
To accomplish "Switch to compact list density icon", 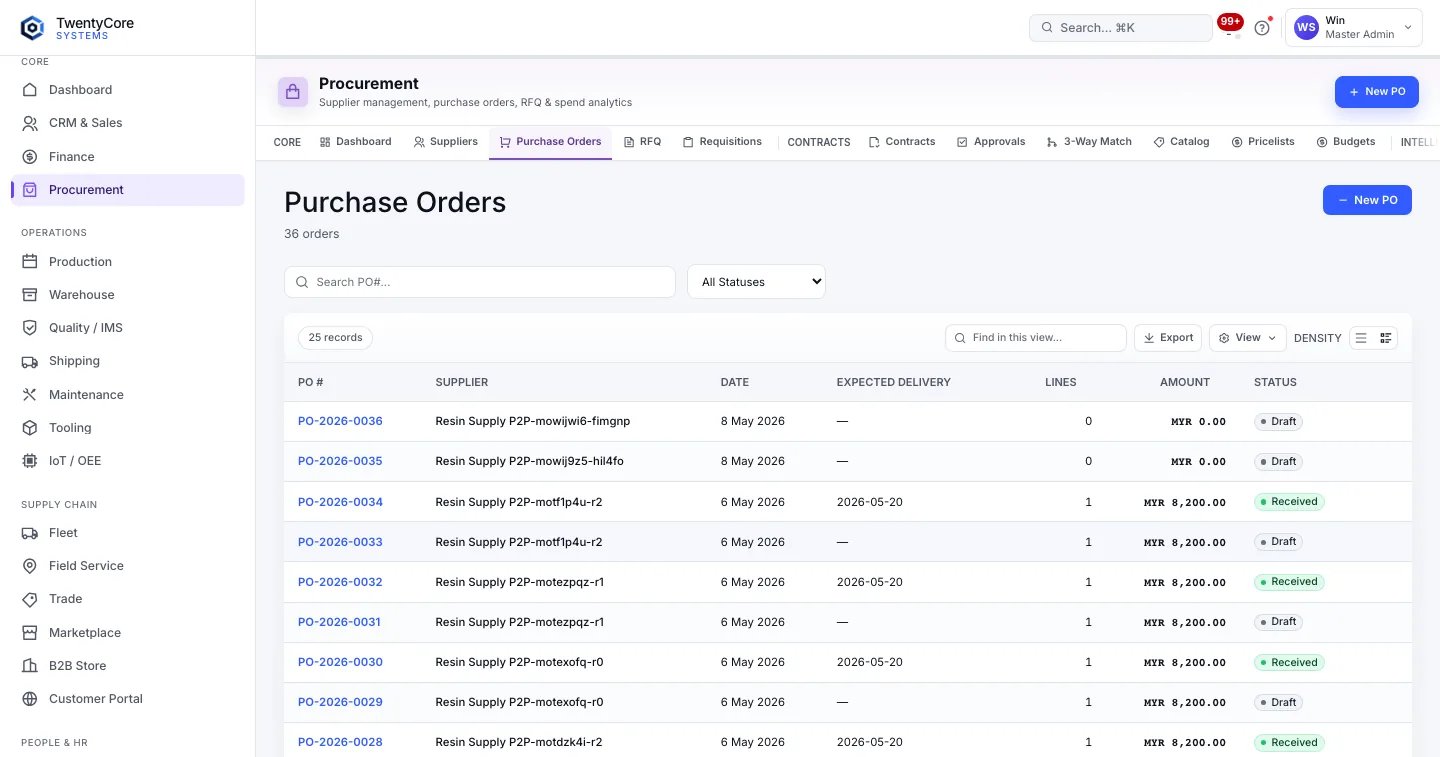I will click(1361, 338).
